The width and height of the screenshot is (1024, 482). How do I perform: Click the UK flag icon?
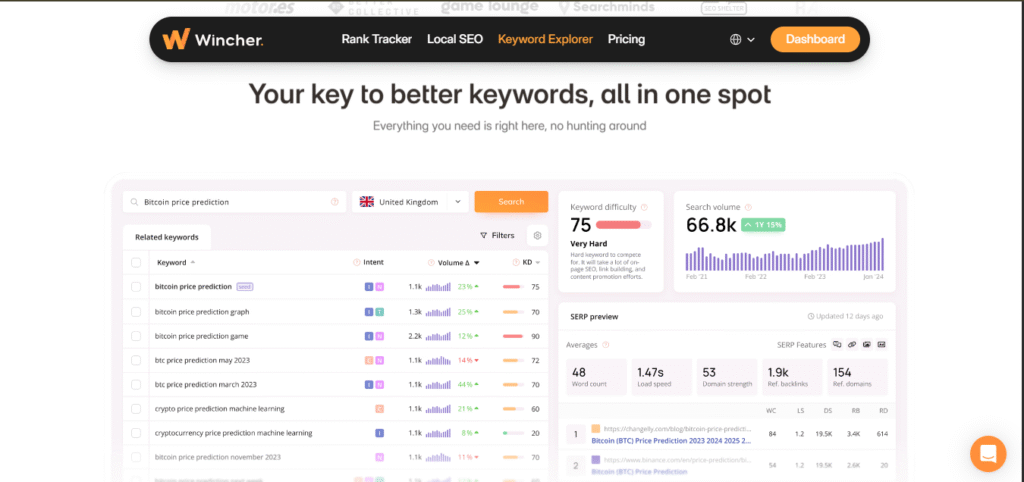[x=367, y=202]
